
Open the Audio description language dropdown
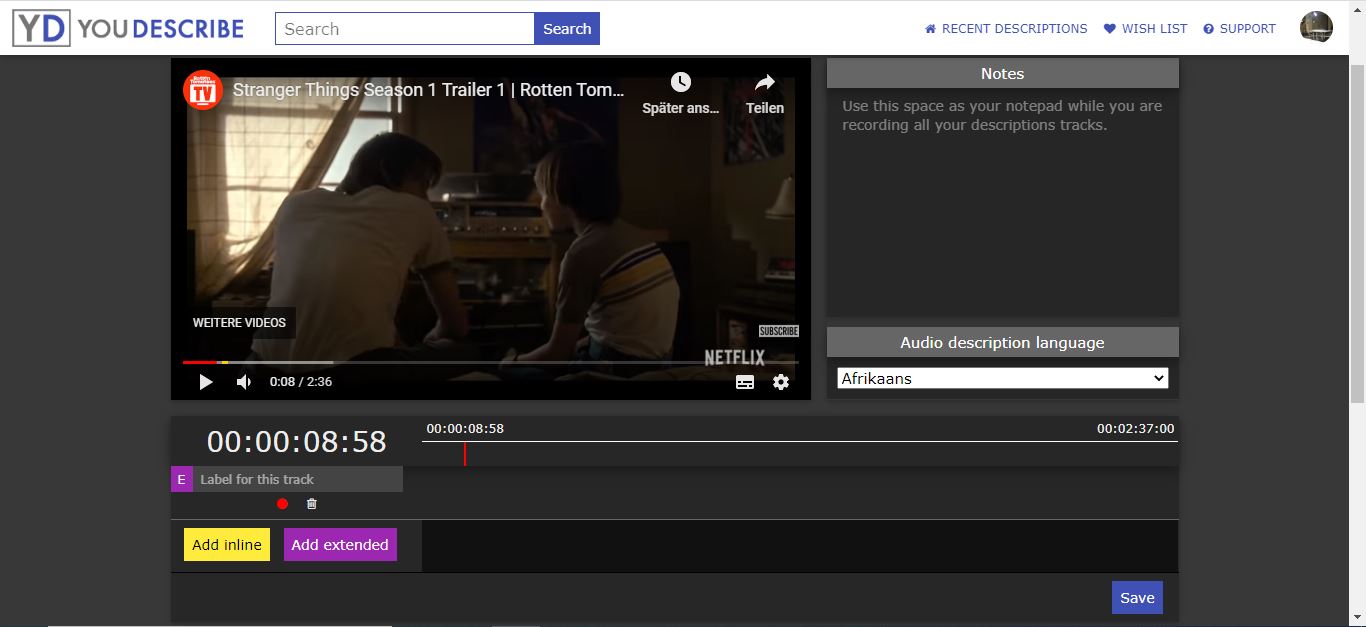click(1002, 378)
